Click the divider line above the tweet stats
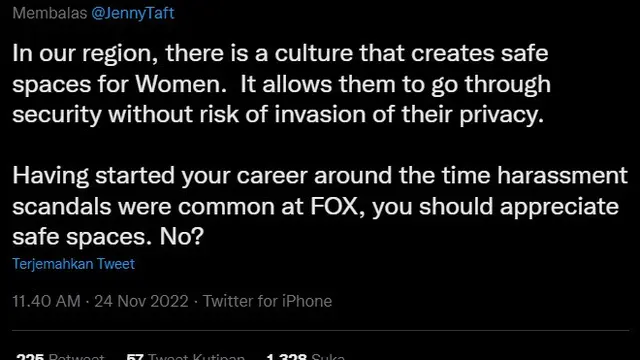The height and width of the screenshot is (360, 640). point(320,330)
